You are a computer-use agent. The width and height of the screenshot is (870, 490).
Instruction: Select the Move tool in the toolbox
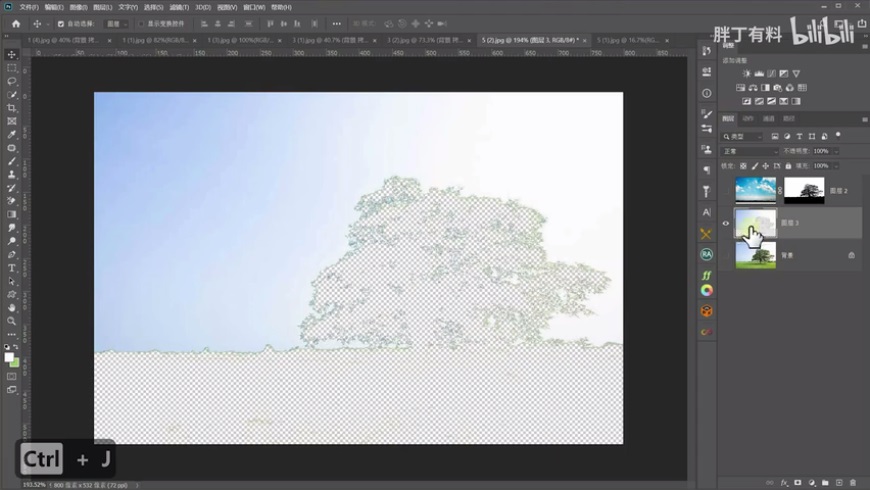[x=12, y=55]
